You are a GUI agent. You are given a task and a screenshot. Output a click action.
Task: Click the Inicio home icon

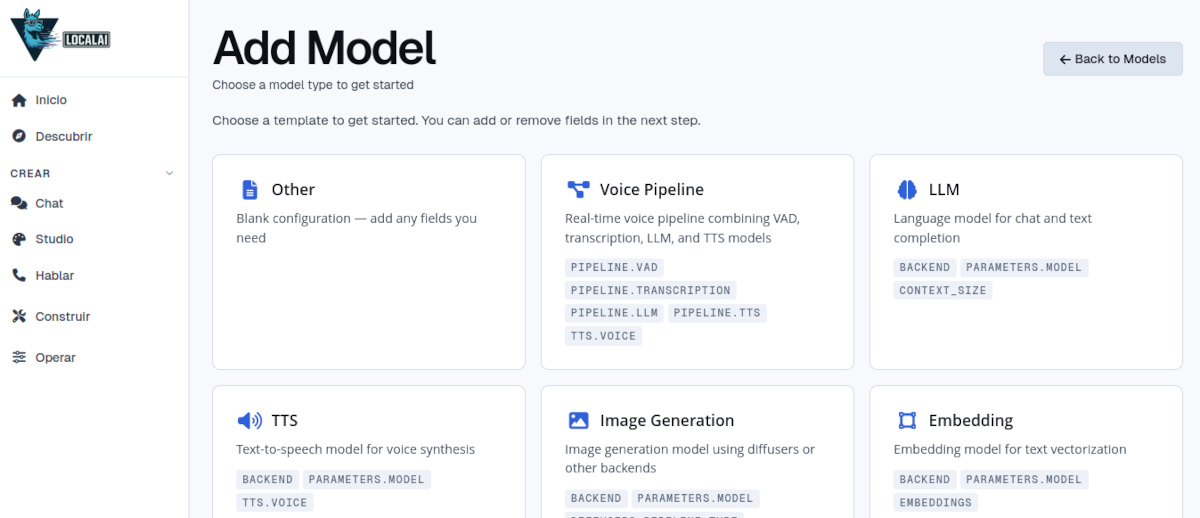pos(18,100)
